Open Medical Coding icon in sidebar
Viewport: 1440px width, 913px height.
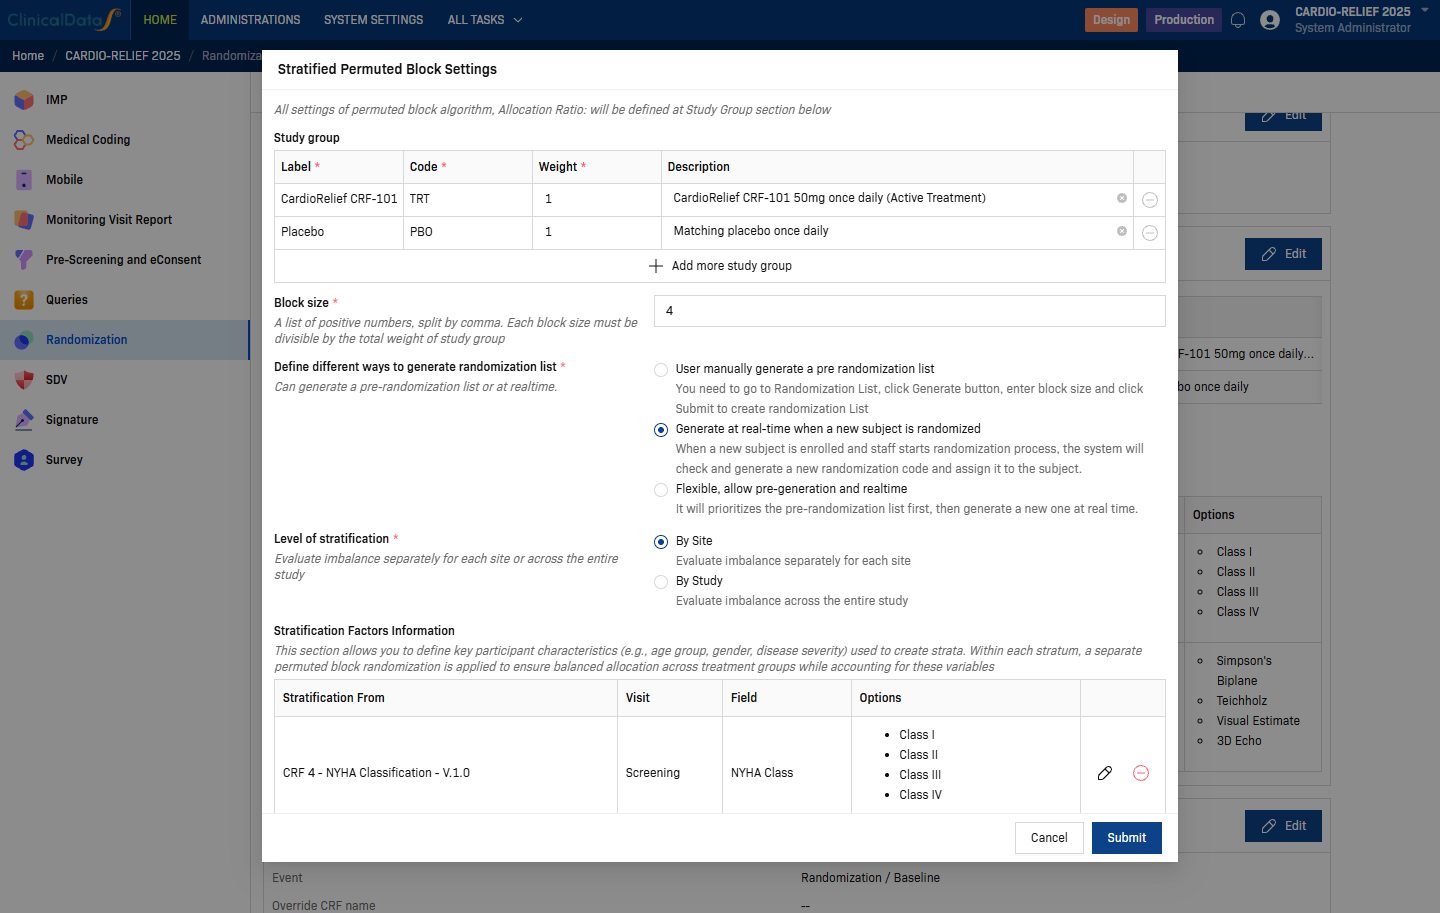[x=24, y=140]
